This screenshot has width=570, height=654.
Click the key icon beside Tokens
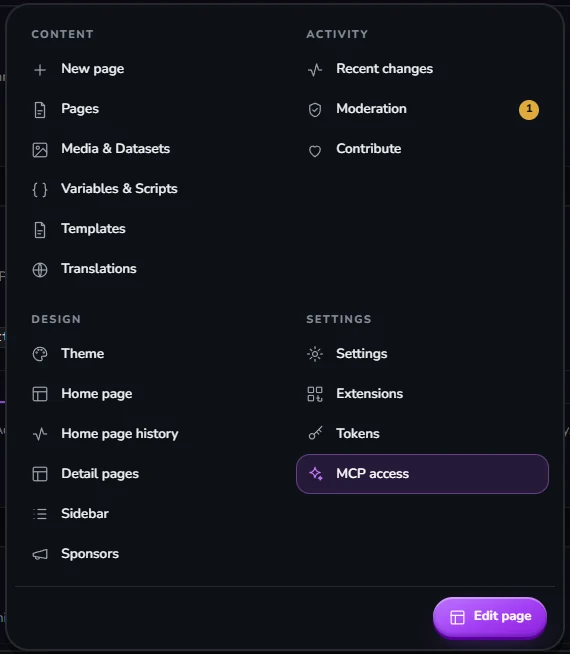(x=315, y=433)
